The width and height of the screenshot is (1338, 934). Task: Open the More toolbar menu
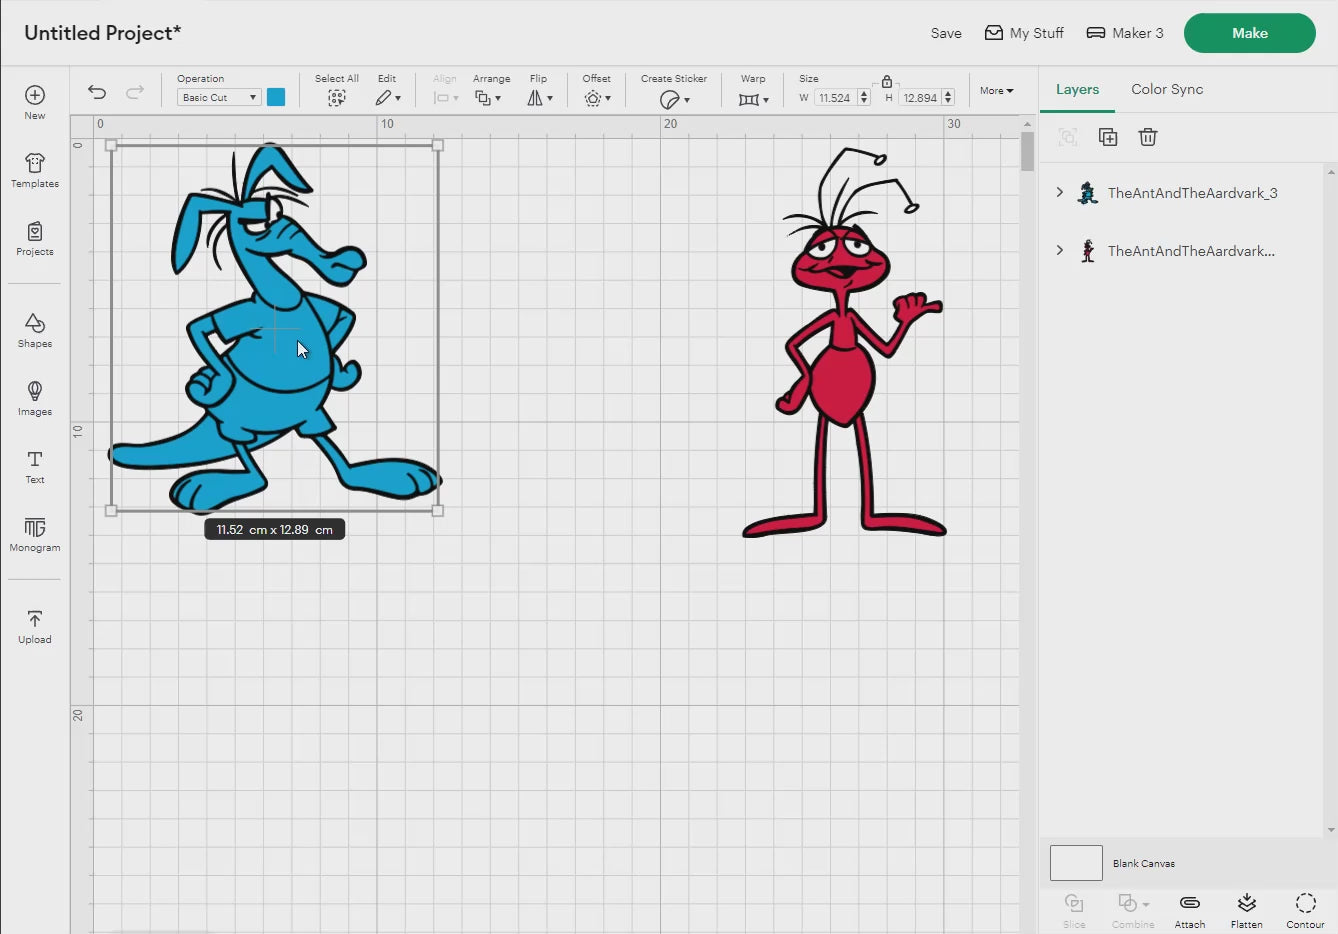997,91
